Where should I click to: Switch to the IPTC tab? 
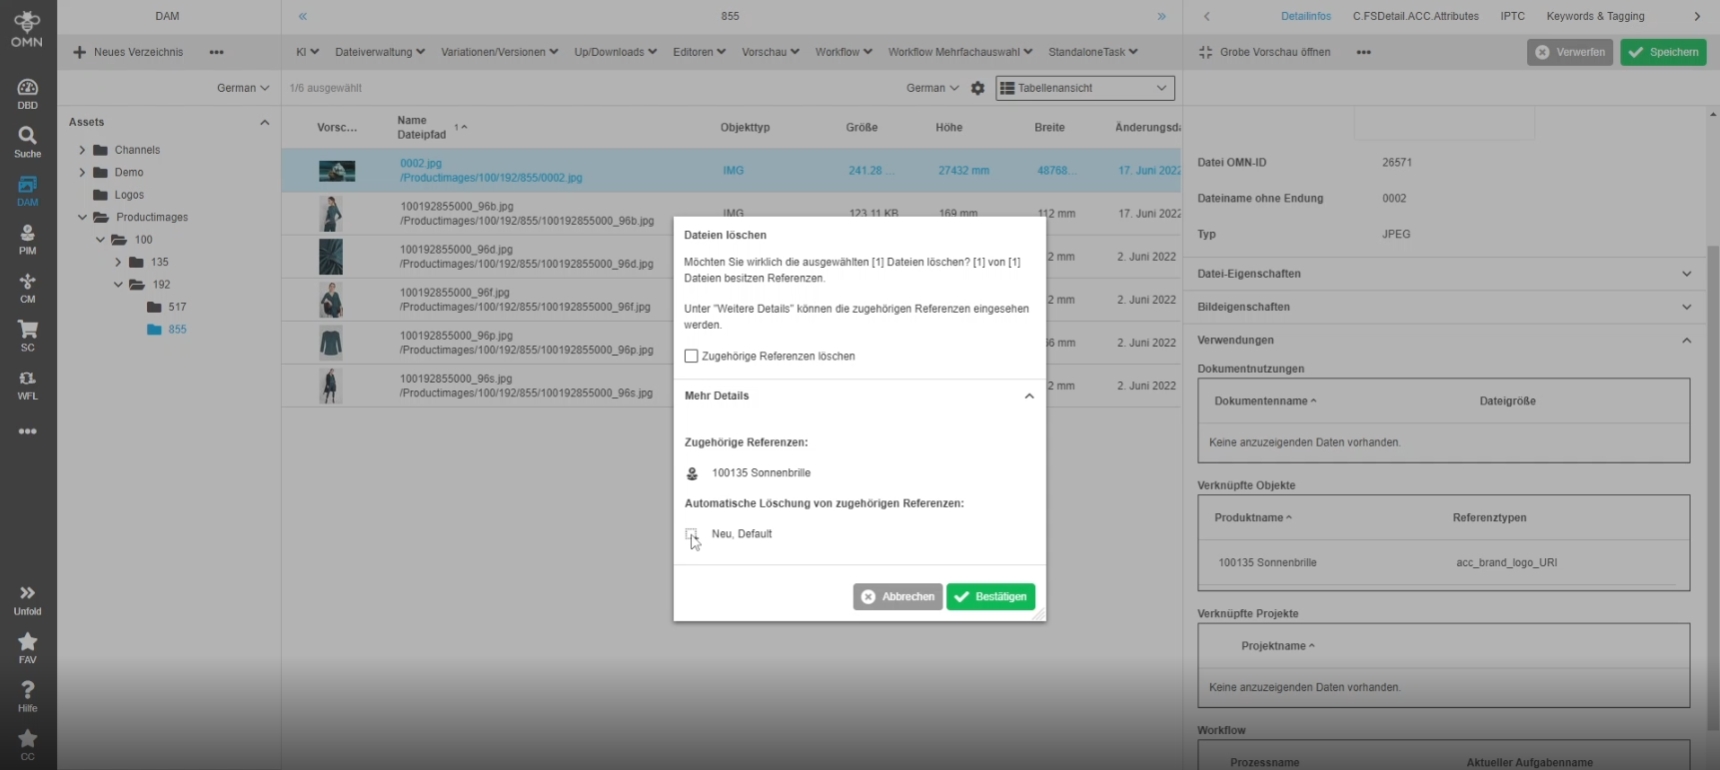tap(1513, 16)
